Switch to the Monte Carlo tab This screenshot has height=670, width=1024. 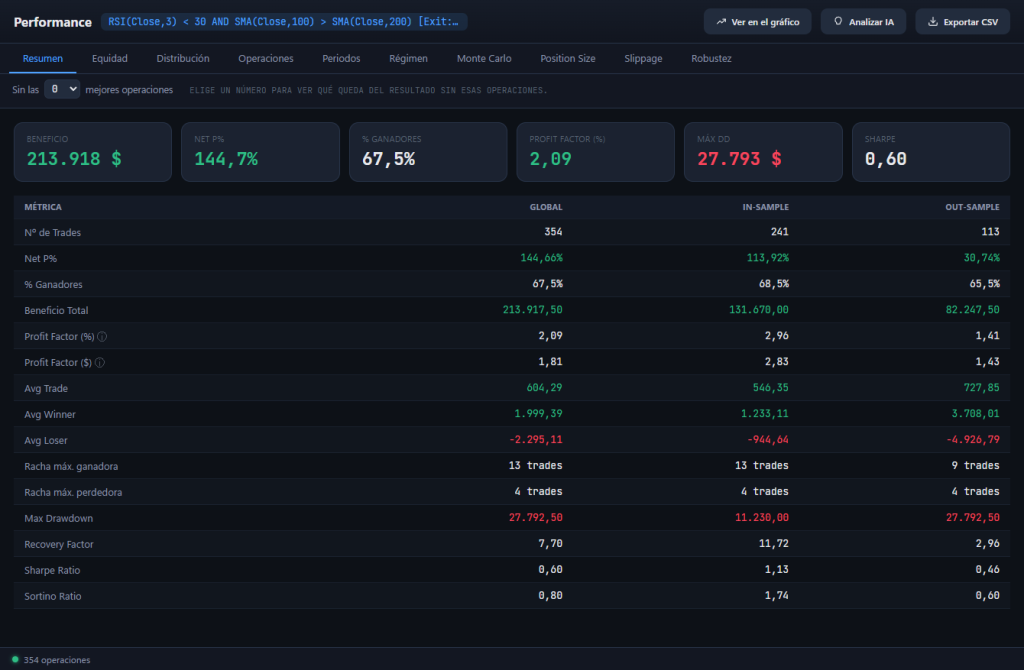click(x=484, y=58)
